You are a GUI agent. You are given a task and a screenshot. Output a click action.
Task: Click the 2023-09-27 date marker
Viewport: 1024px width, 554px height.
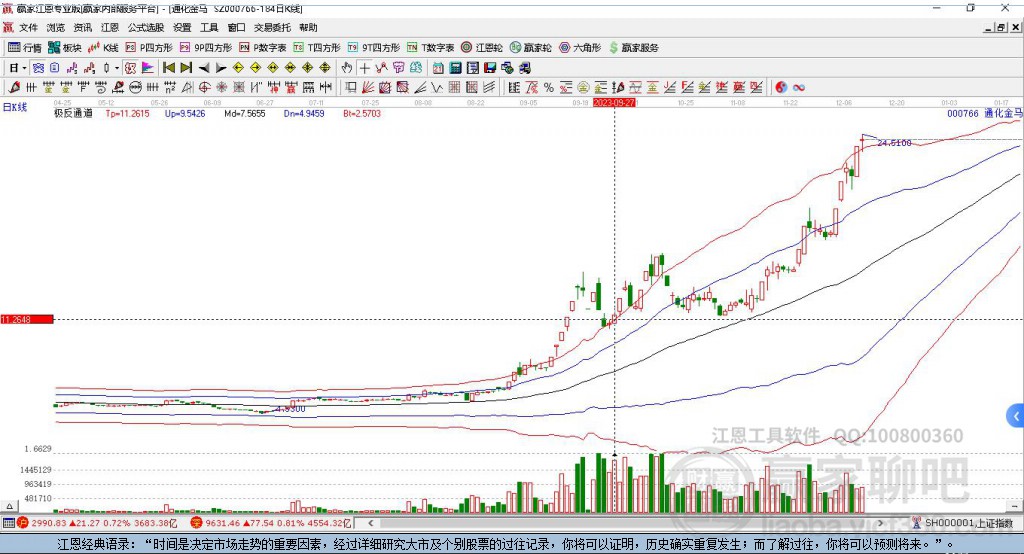pyautogui.click(x=614, y=103)
